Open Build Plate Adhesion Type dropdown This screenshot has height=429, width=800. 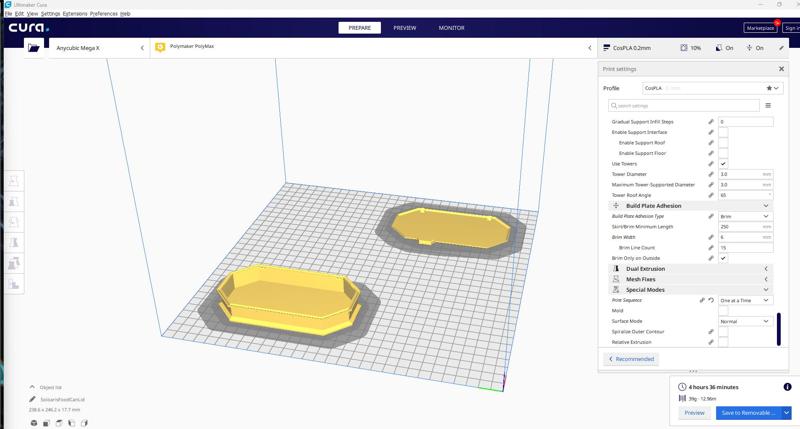(745, 216)
